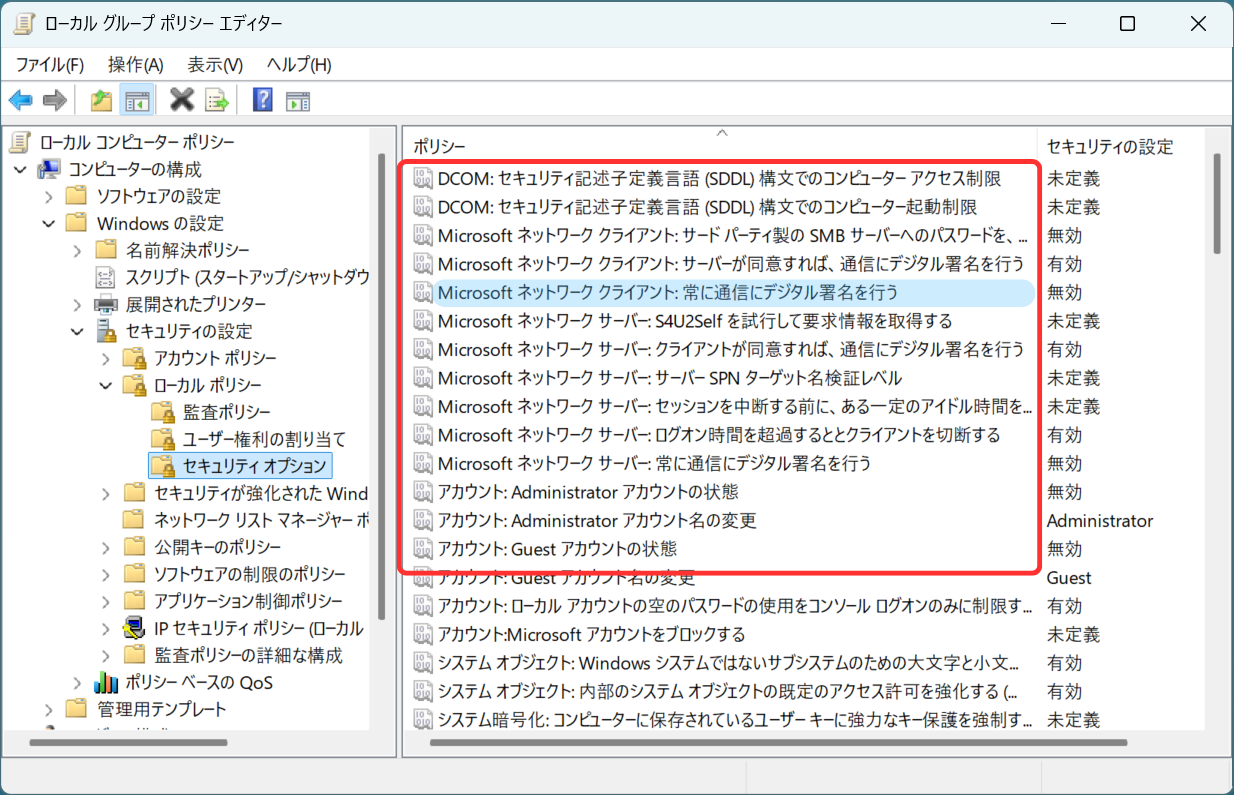Click the Delete X toolbar icon
The image size is (1234, 795).
click(181, 100)
